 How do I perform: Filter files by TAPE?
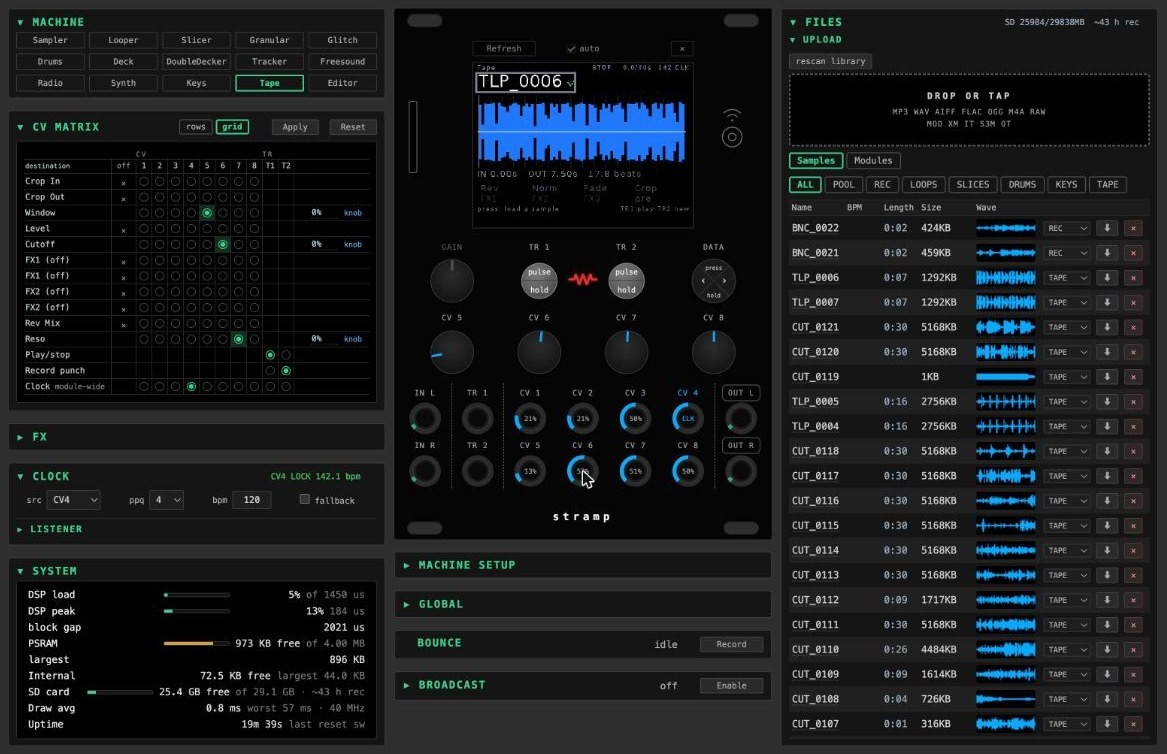(1107, 185)
